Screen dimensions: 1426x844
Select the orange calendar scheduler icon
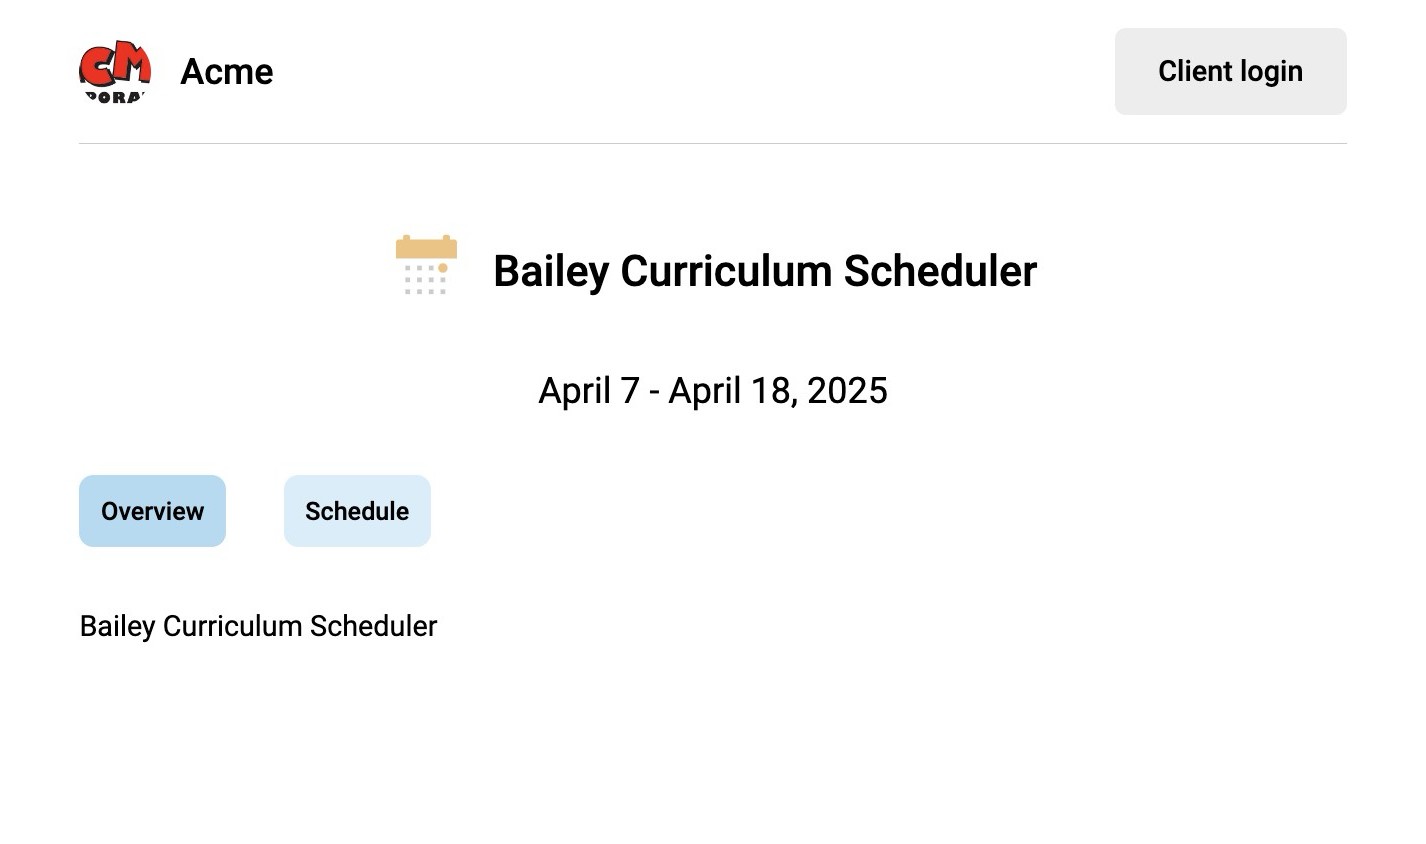[427, 265]
